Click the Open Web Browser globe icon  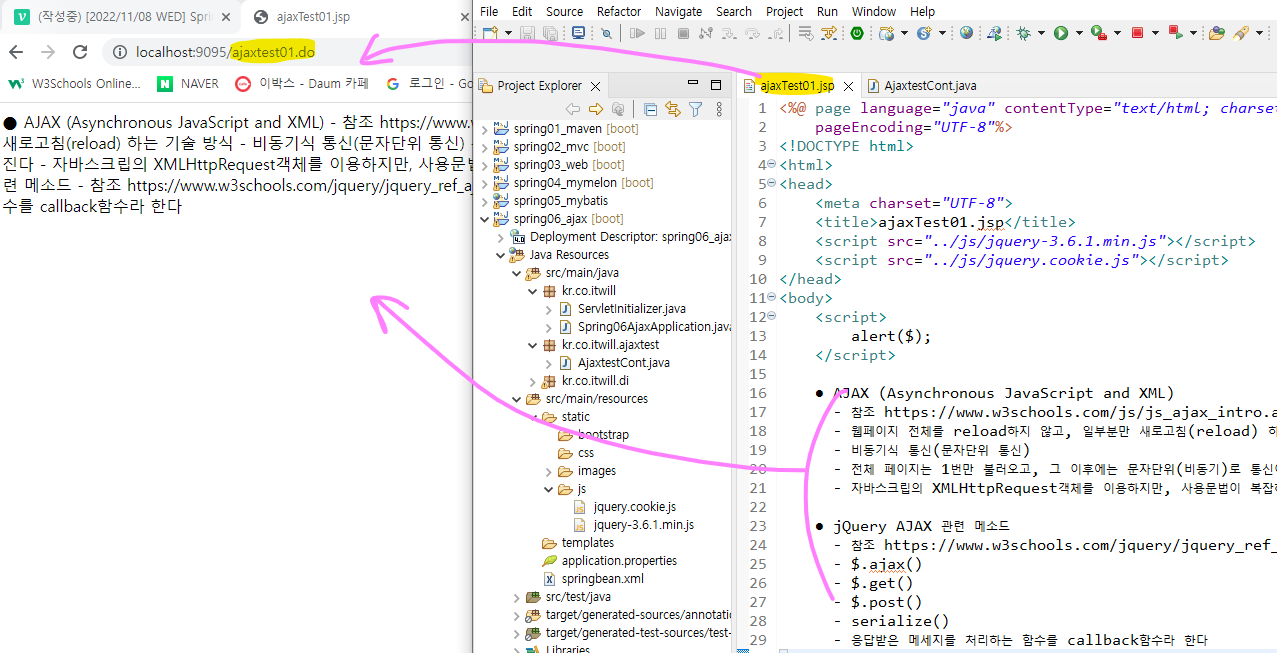click(966, 33)
